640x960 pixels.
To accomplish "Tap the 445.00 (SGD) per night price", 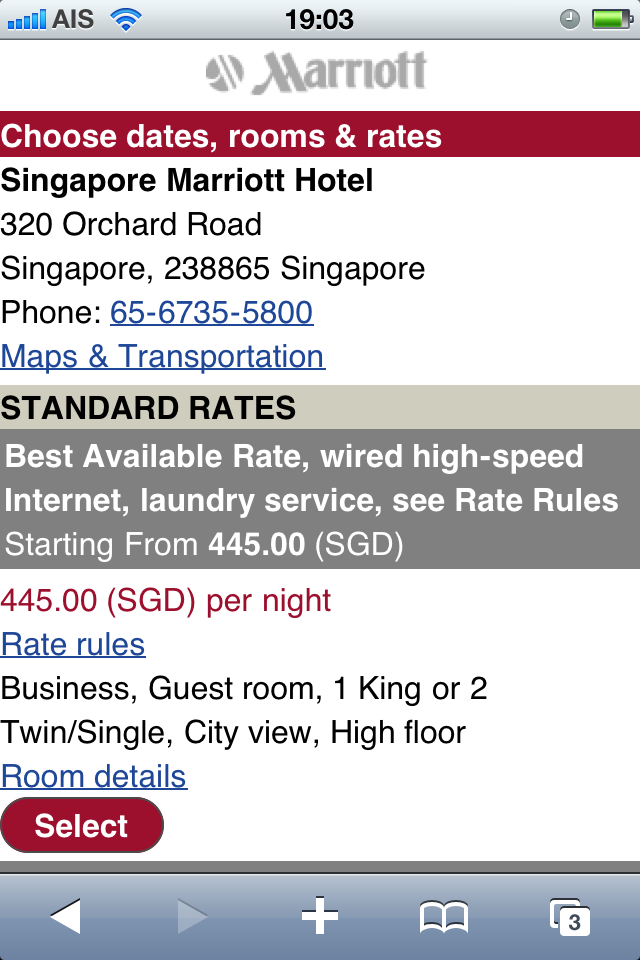I will pyautogui.click(x=166, y=601).
